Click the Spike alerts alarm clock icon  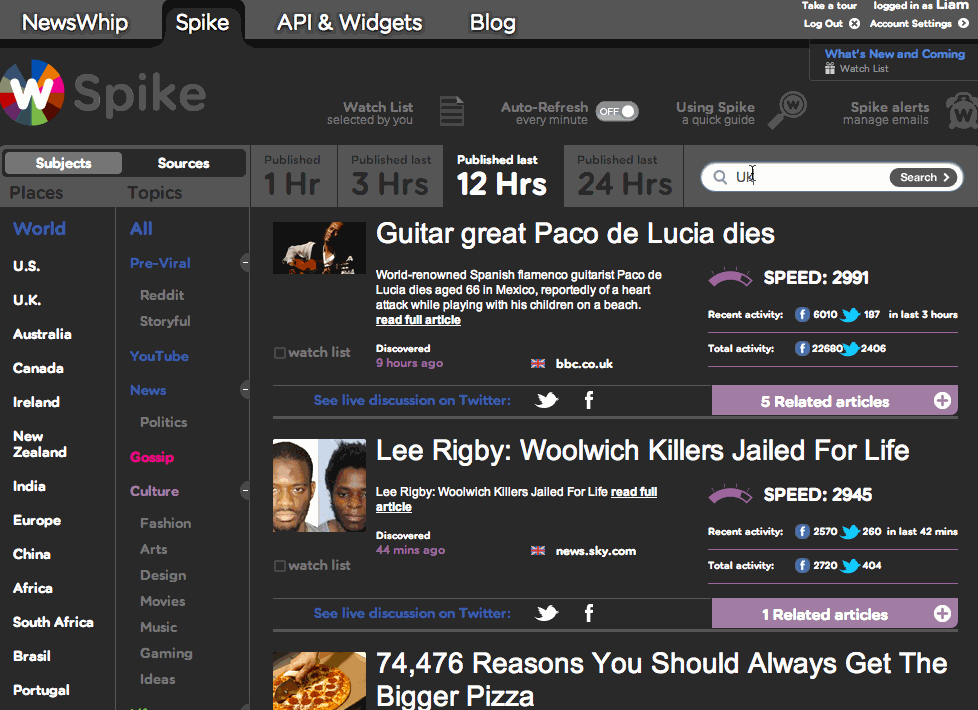pos(960,110)
